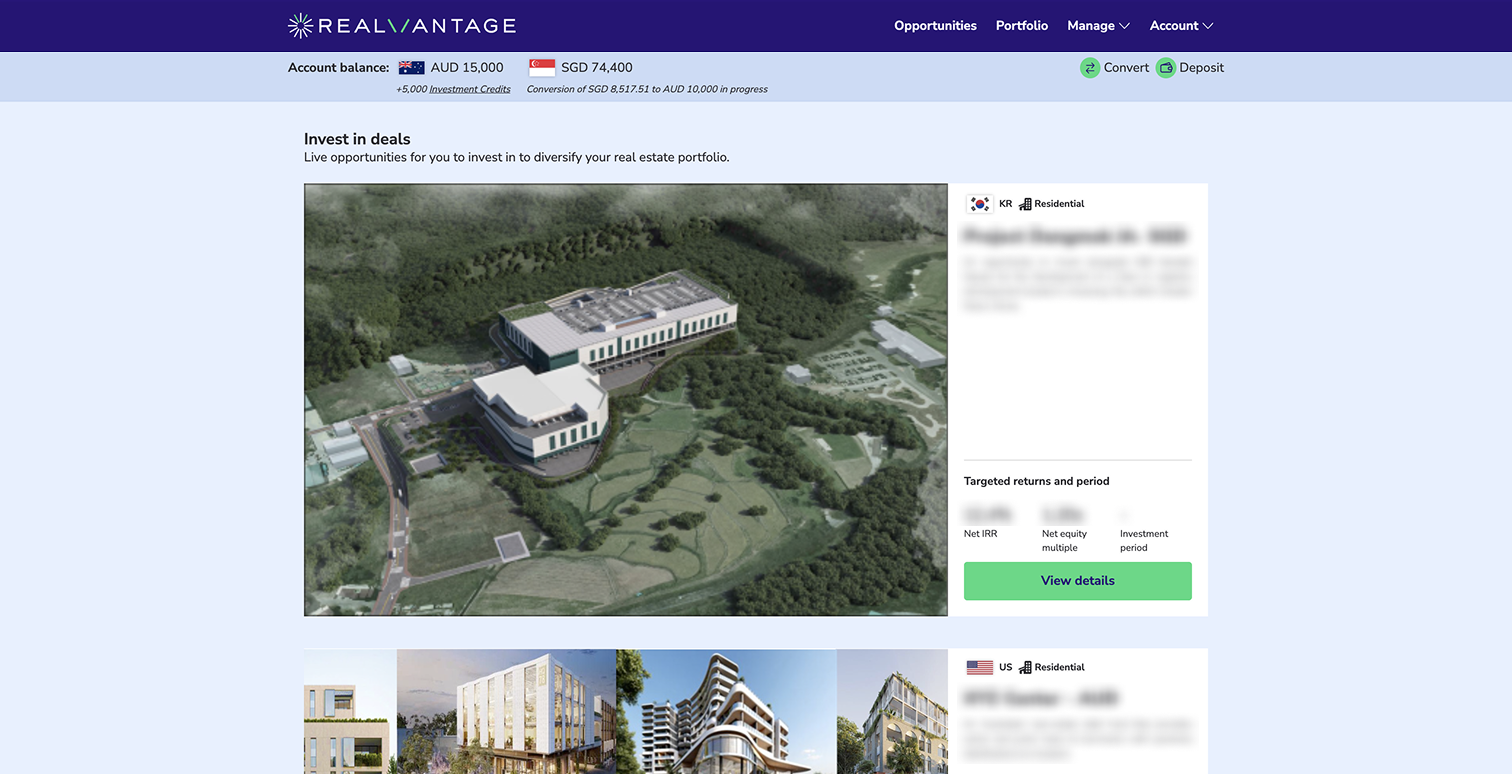
Task: Select the white glass building photo
Action: click(506, 712)
